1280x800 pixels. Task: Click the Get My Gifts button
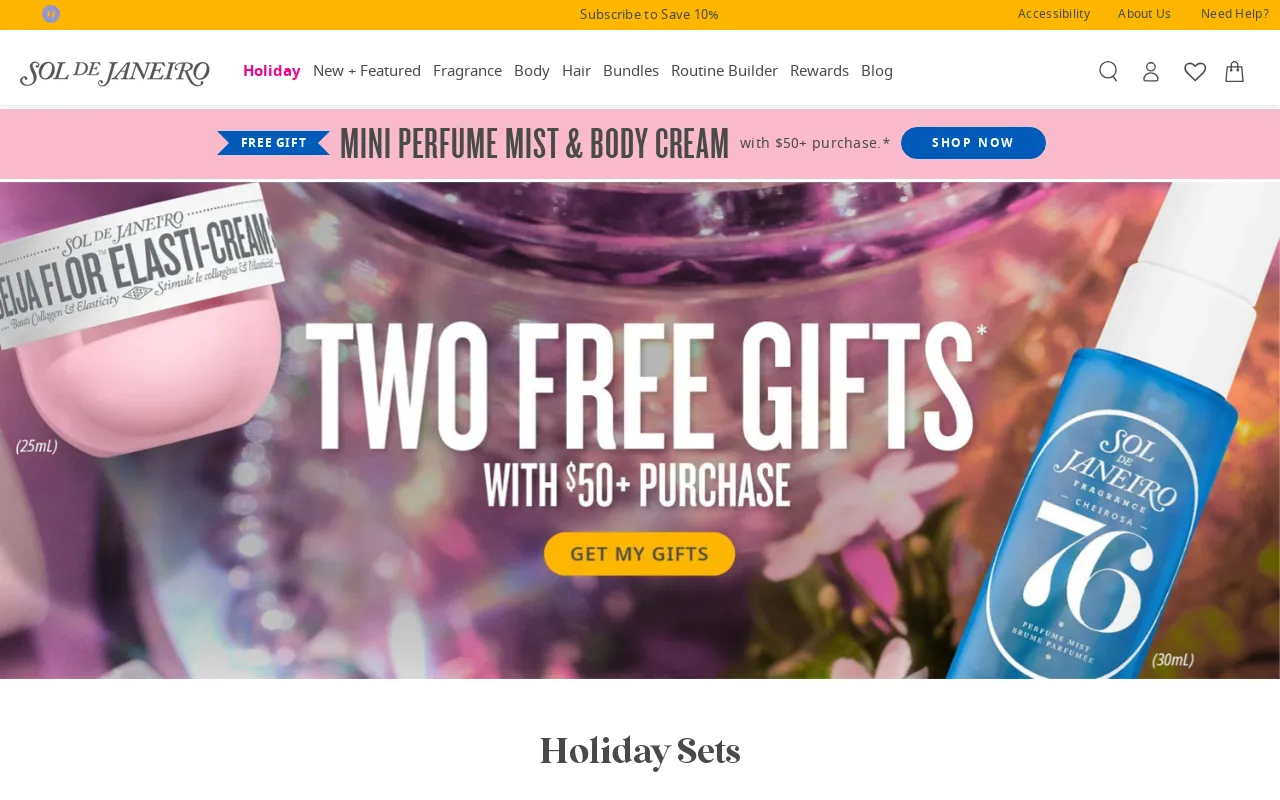tap(640, 554)
